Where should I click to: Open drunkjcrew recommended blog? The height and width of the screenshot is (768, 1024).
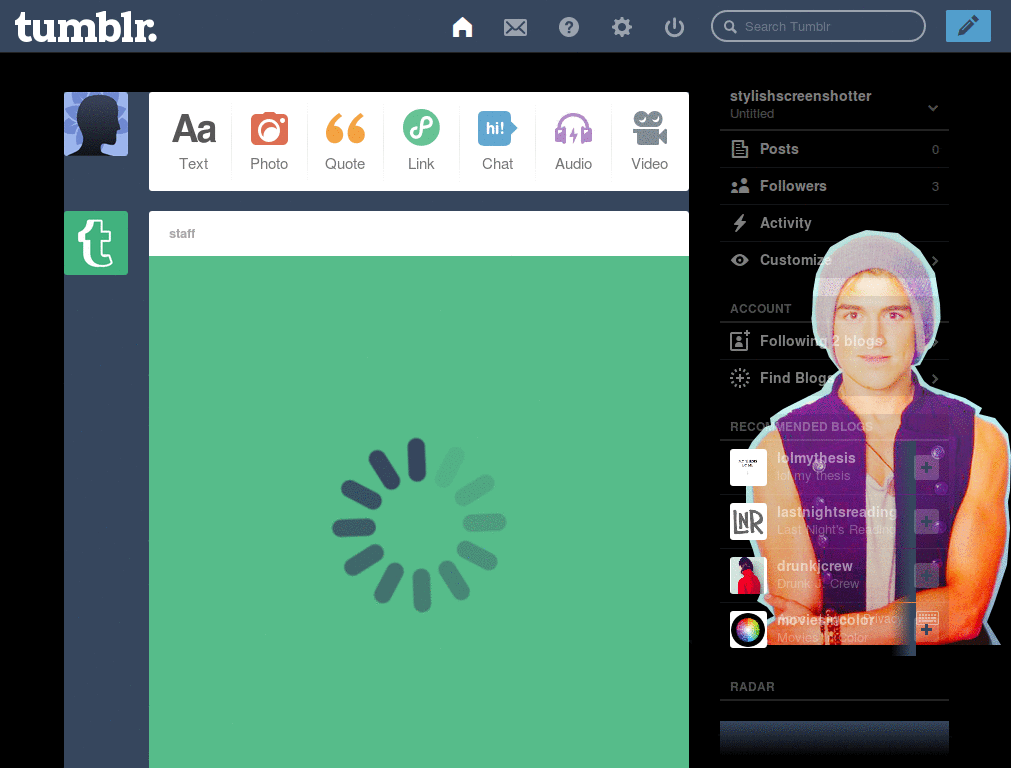[814, 566]
